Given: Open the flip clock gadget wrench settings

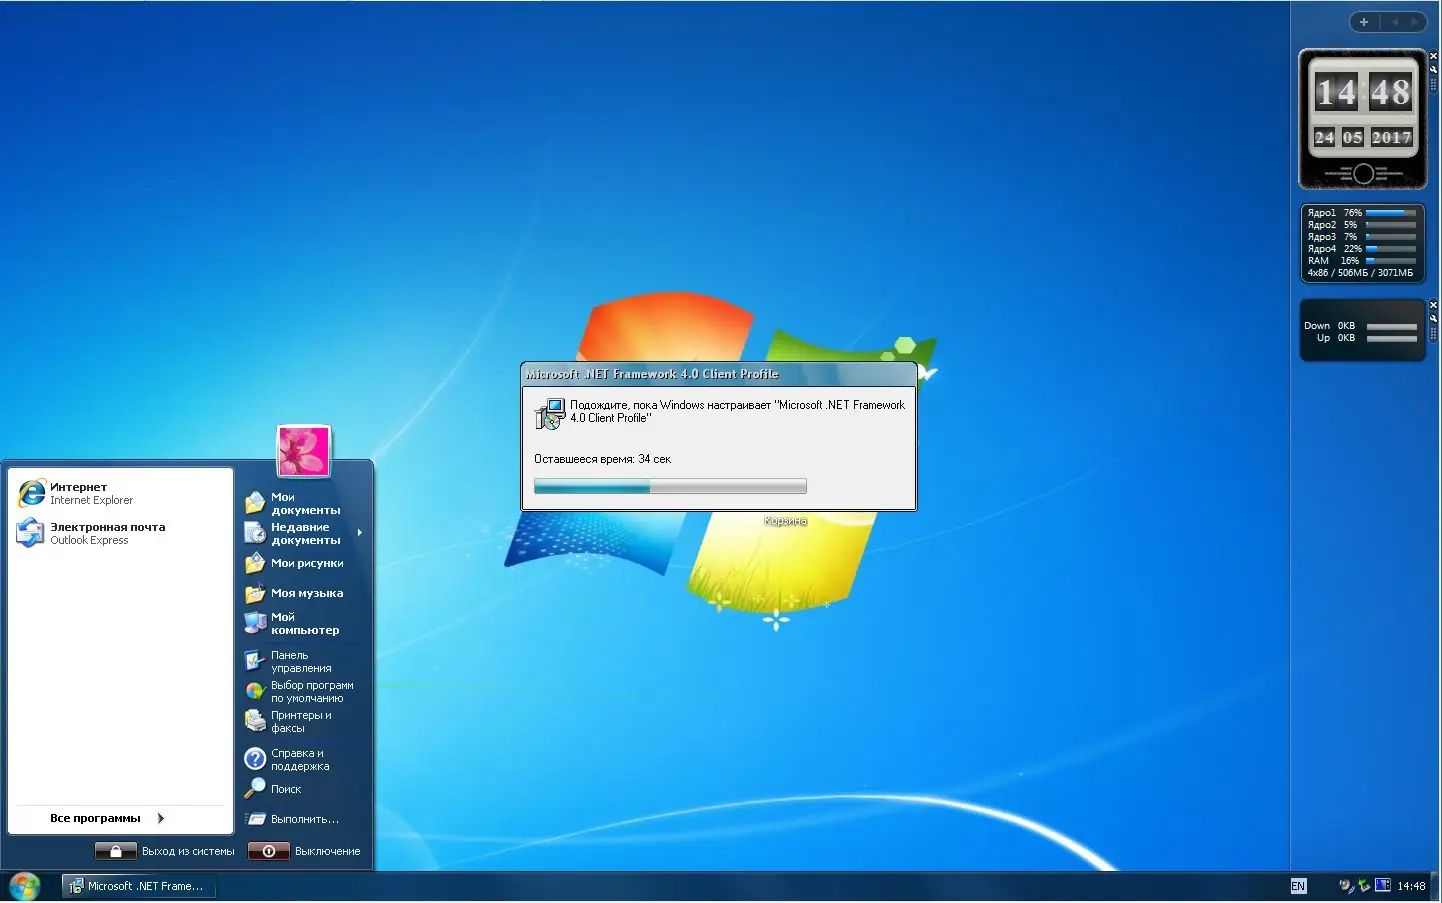Looking at the screenshot, I should click(x=1433, y=70).
